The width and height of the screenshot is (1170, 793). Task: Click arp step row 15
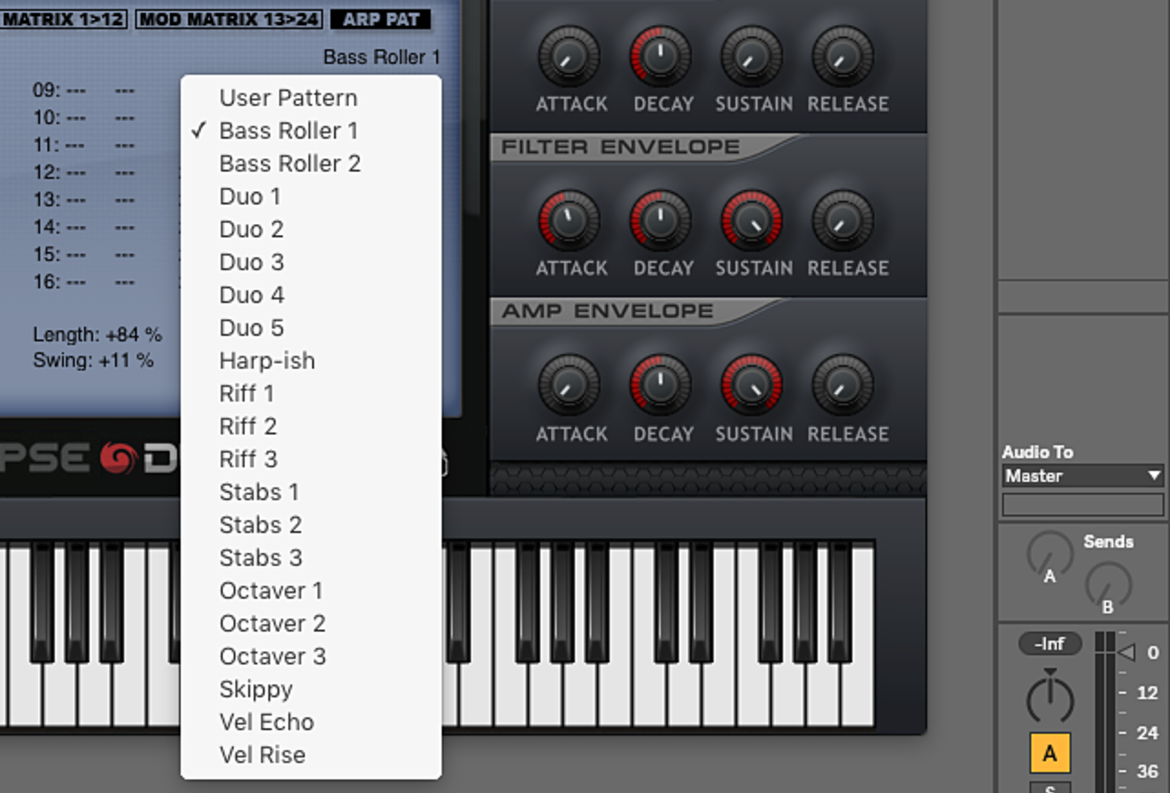[x=84, y=254]
